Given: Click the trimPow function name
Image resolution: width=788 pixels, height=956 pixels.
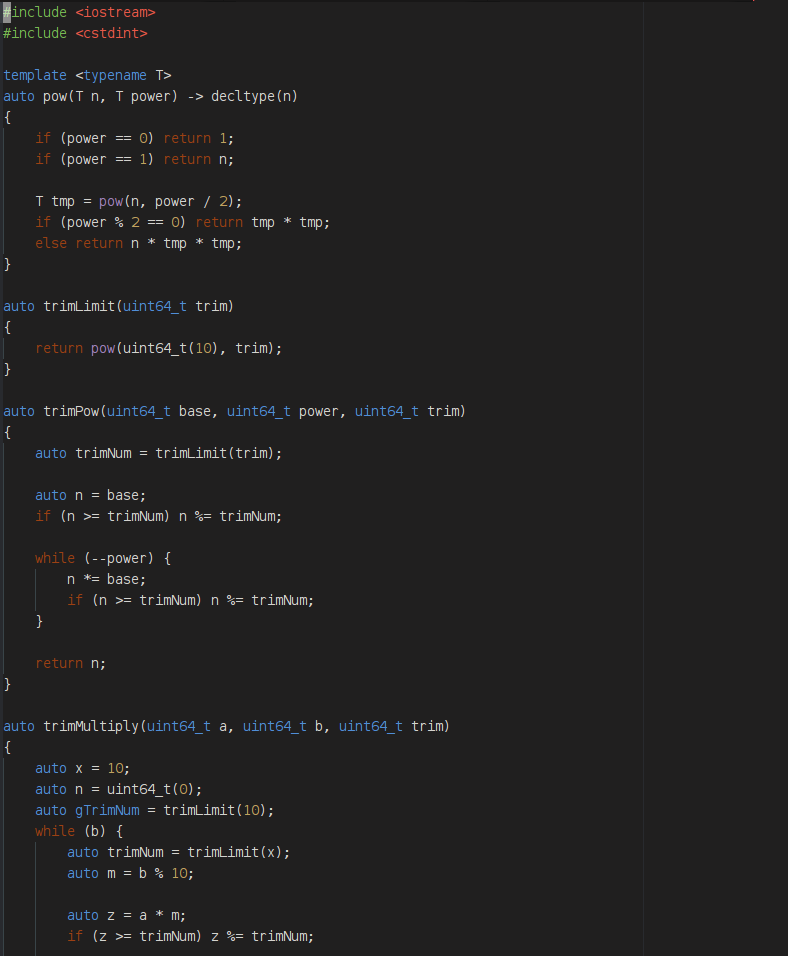Looking at the screenshot, I should click(71, 412).
